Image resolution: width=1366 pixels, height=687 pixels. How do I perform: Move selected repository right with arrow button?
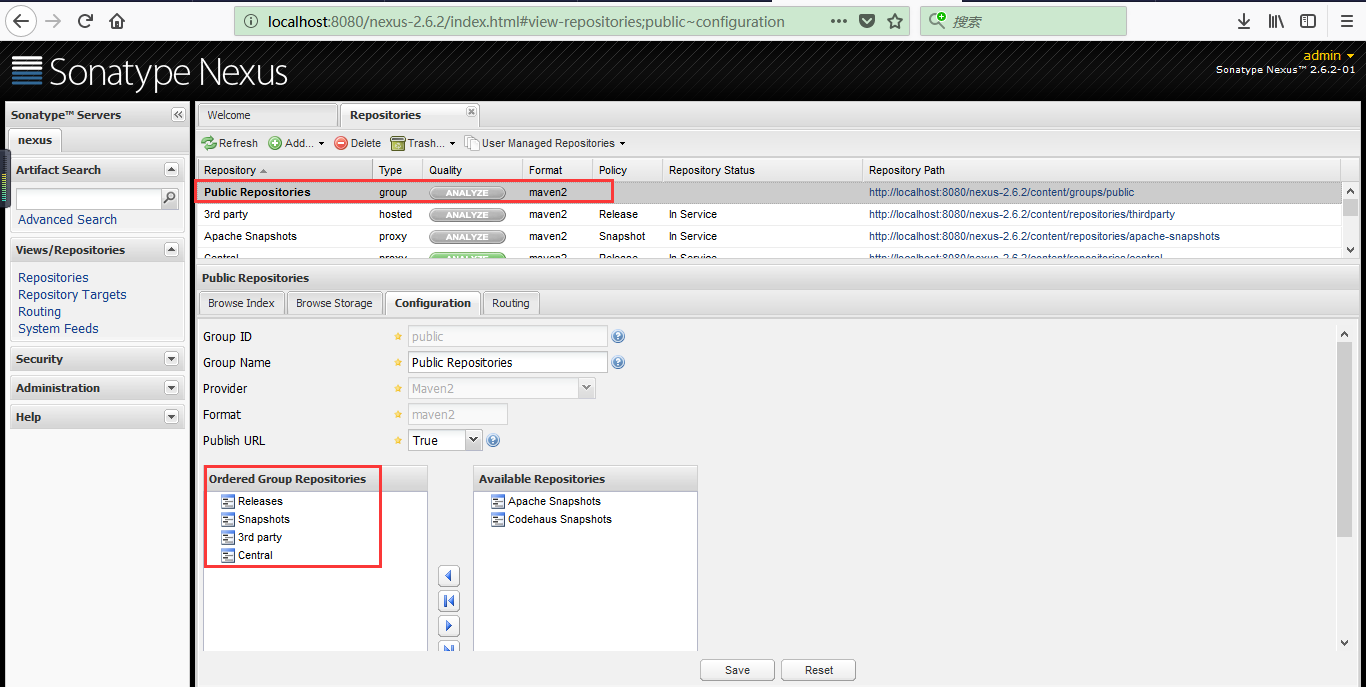click(449, 626)
